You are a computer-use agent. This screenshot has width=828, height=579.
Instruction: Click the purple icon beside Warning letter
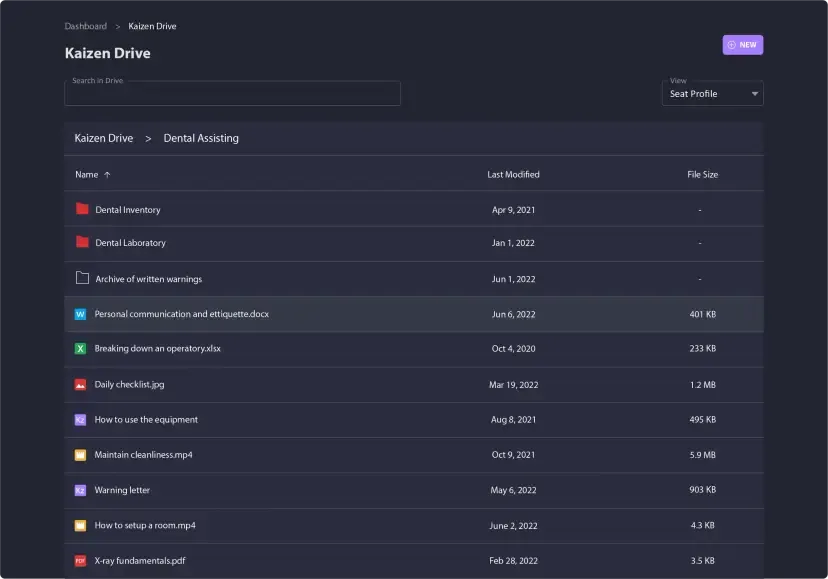click(81, 490)
